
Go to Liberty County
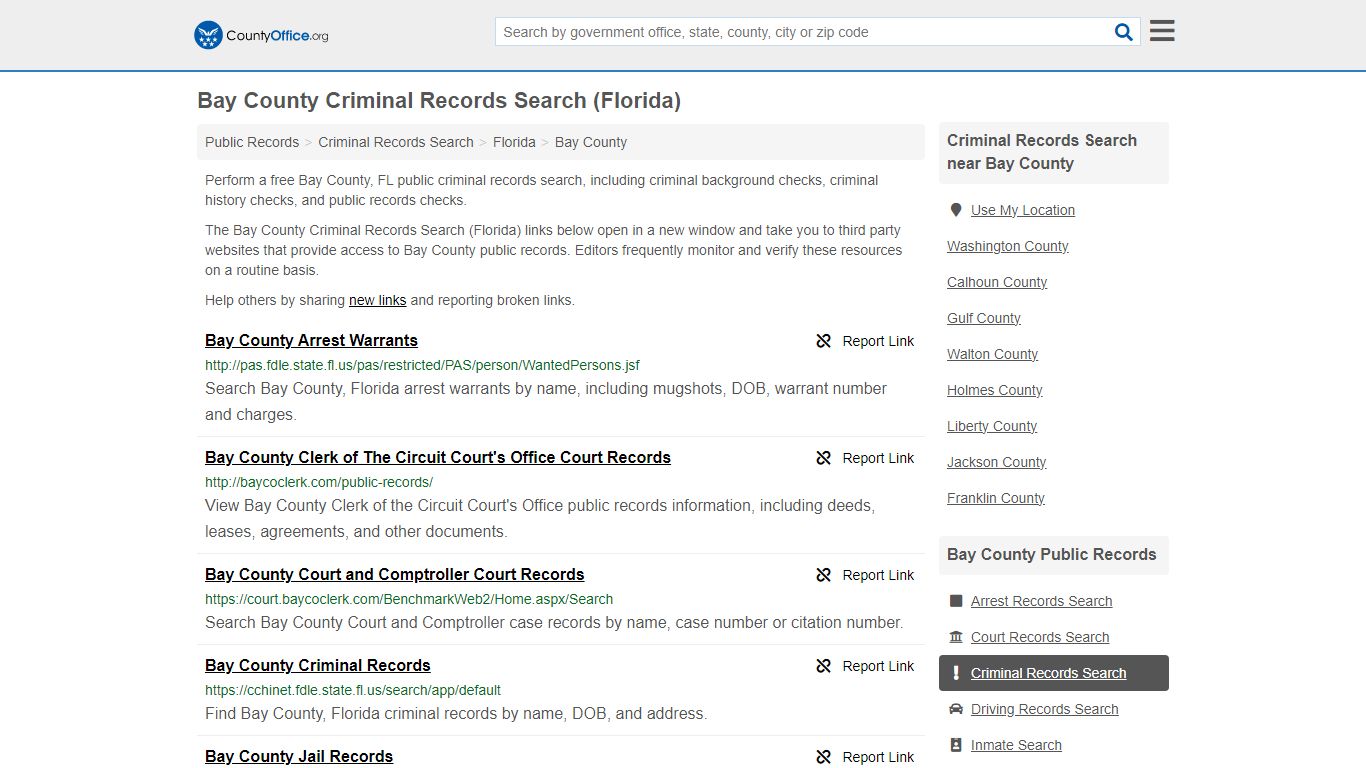992,426
